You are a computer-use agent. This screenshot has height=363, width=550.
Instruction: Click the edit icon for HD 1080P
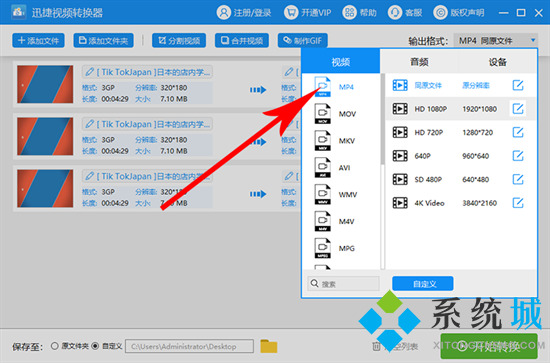pyautogui.click(x=518, y=109)
